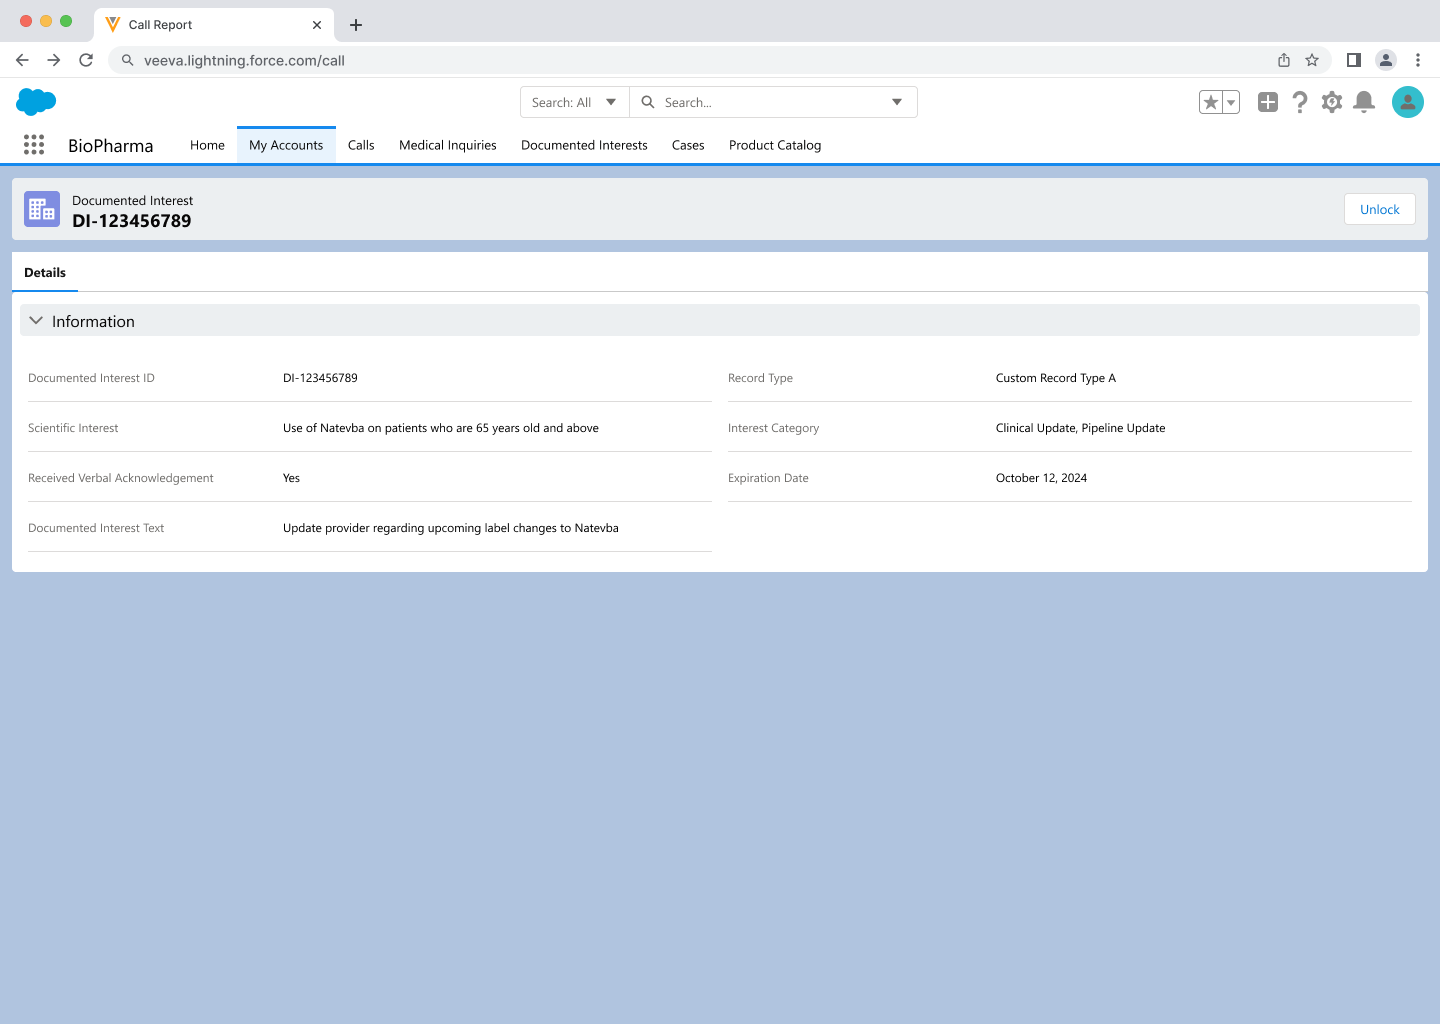The image size is (1440, 1024).
Task: Open the user profile avatar
Action: [x=1407, y=102]
